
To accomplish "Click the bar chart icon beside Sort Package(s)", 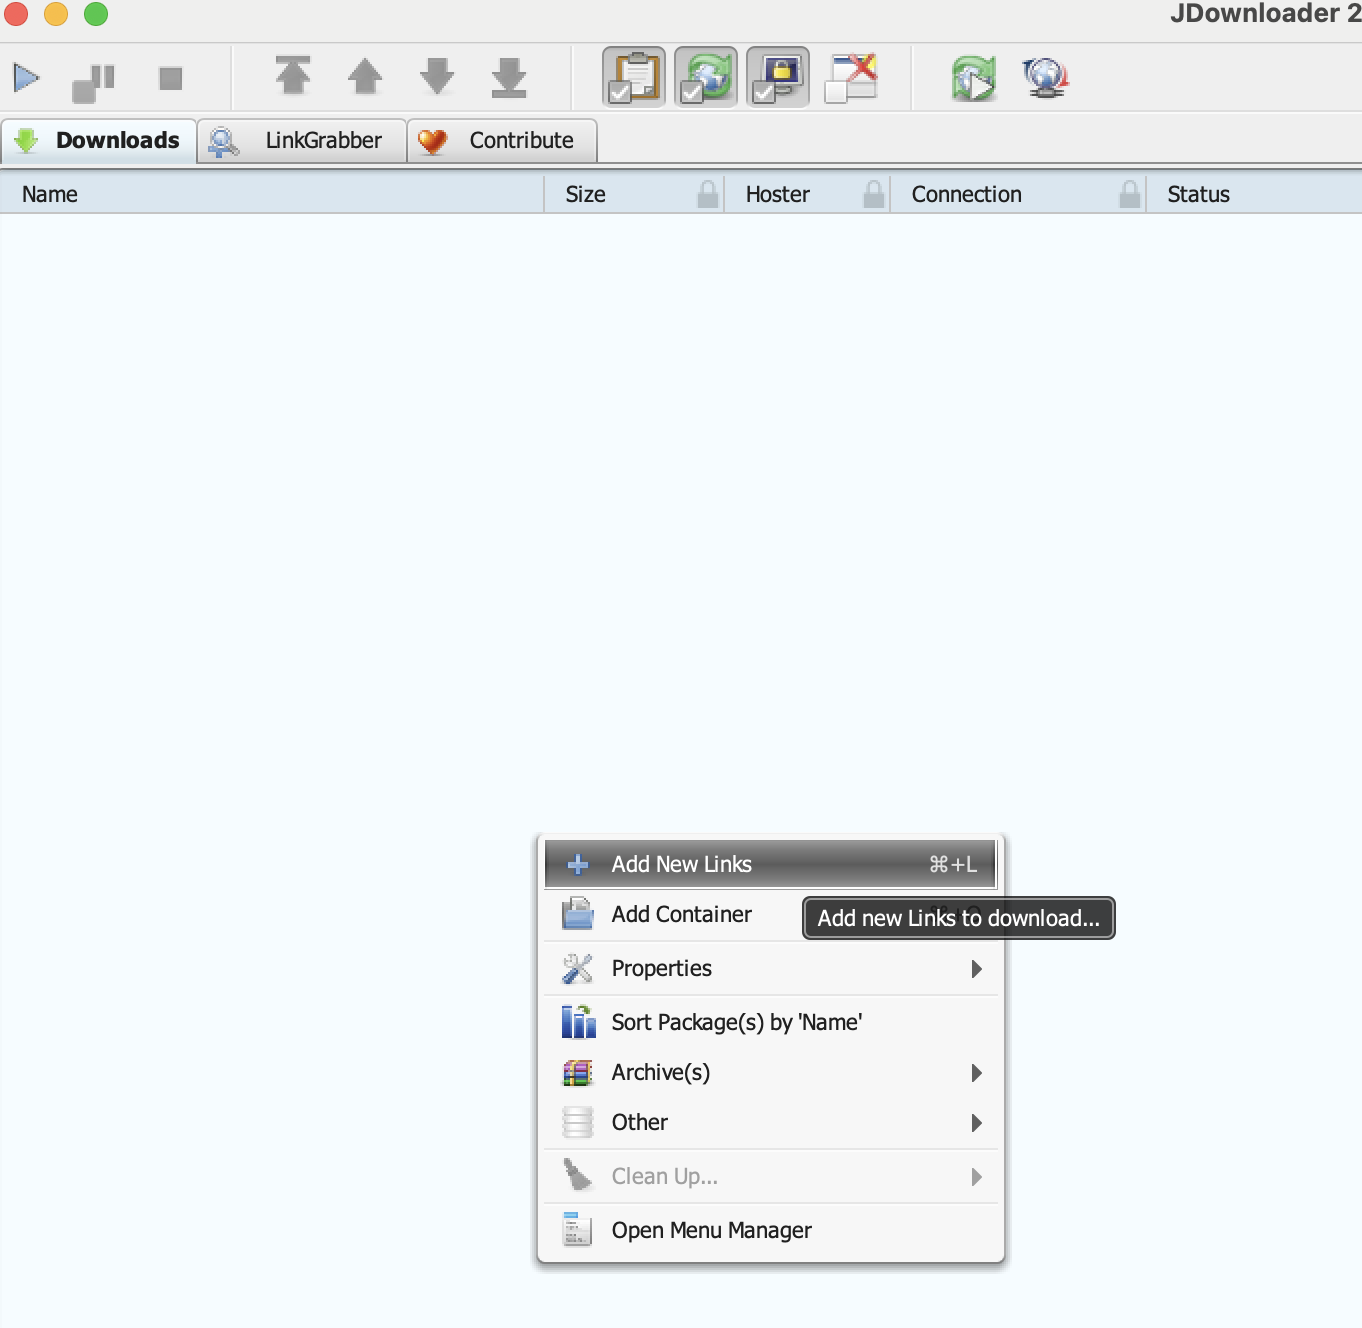I will 578,1022.
